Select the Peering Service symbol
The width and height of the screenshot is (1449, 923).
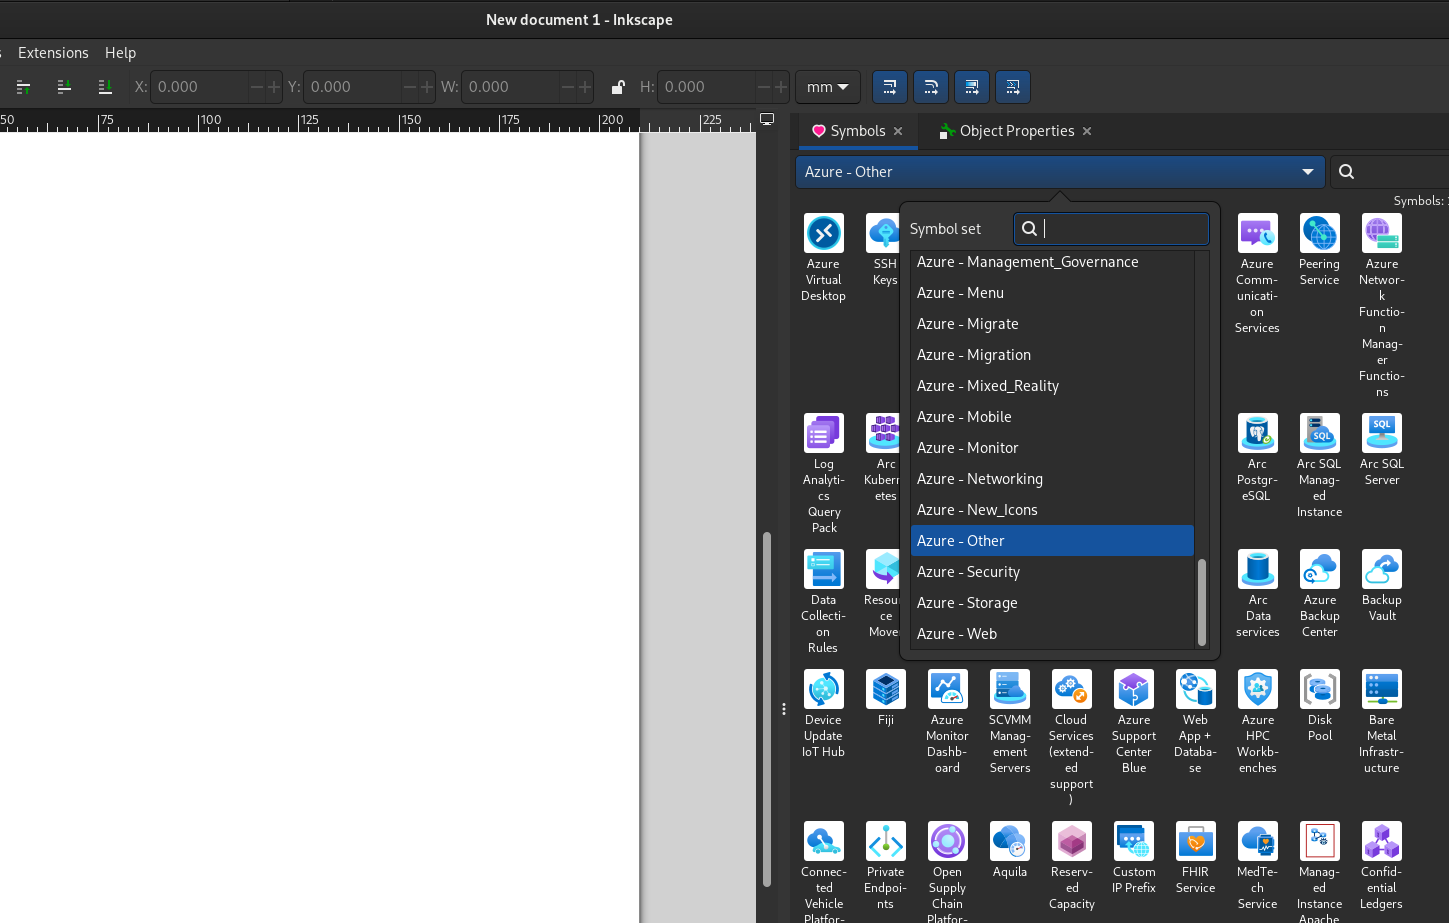click(x=1319, y=249)
